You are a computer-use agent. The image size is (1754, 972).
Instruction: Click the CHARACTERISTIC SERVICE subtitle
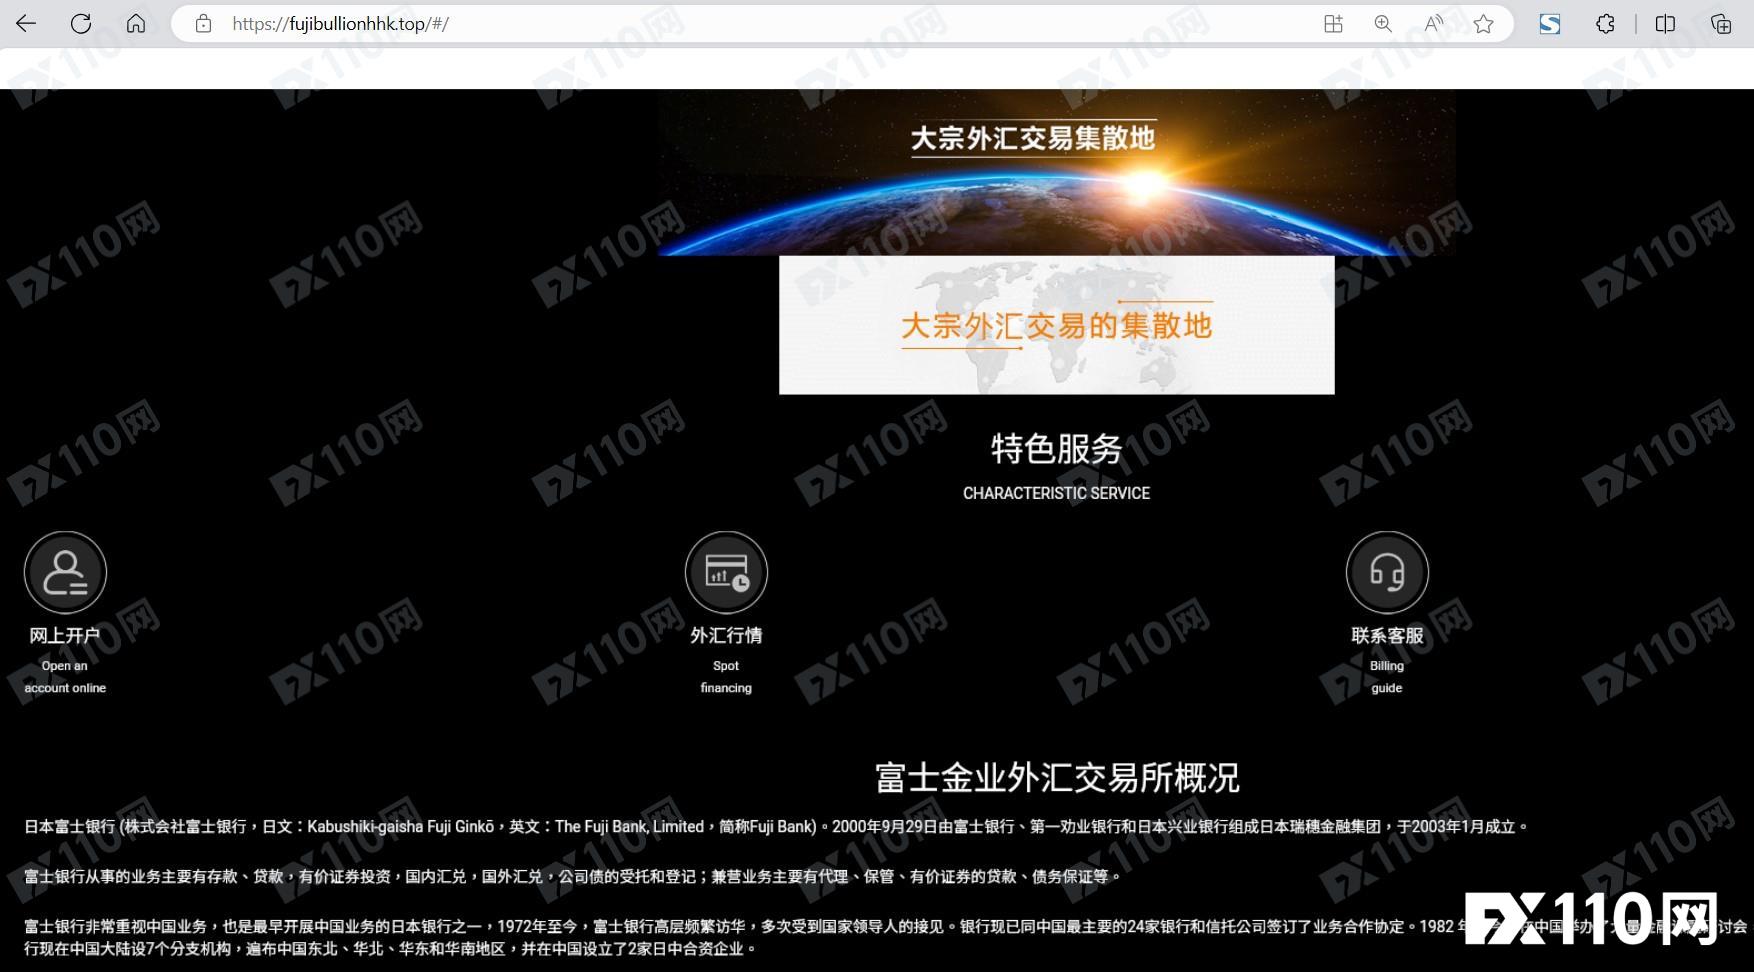click(1057, 493)
